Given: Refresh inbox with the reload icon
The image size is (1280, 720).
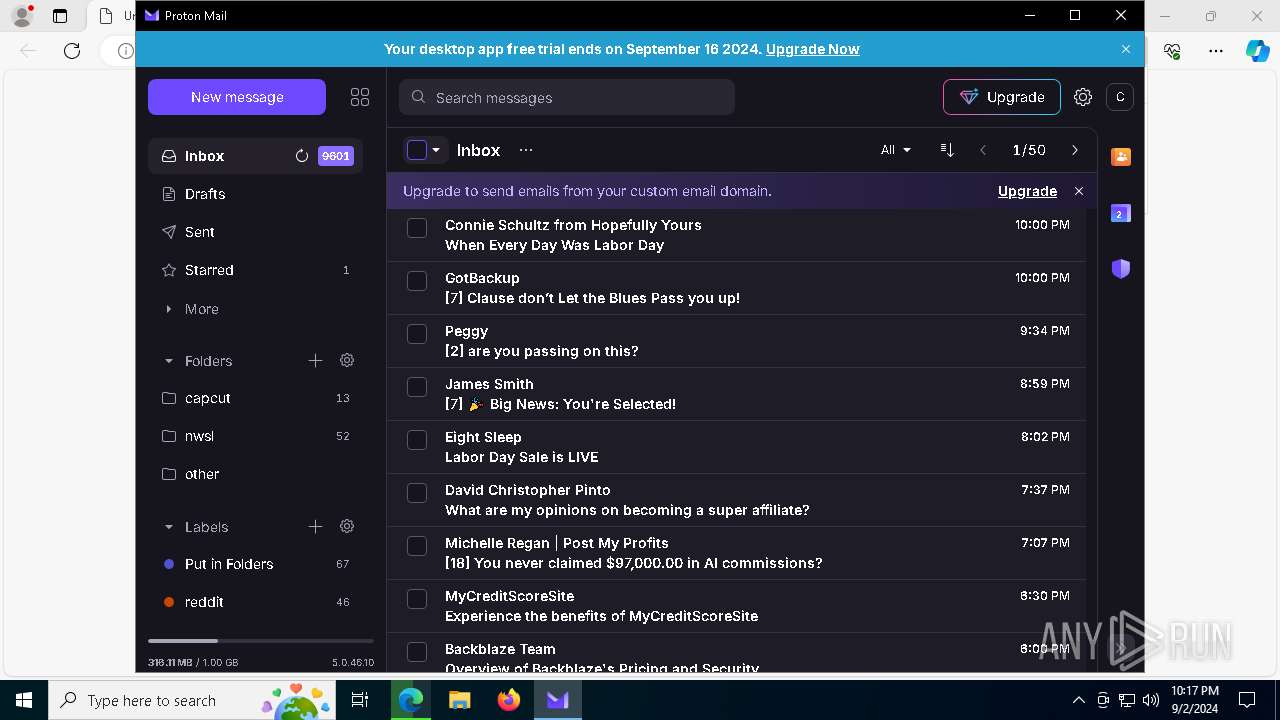Looking at the screenshot, I should 301,156.
